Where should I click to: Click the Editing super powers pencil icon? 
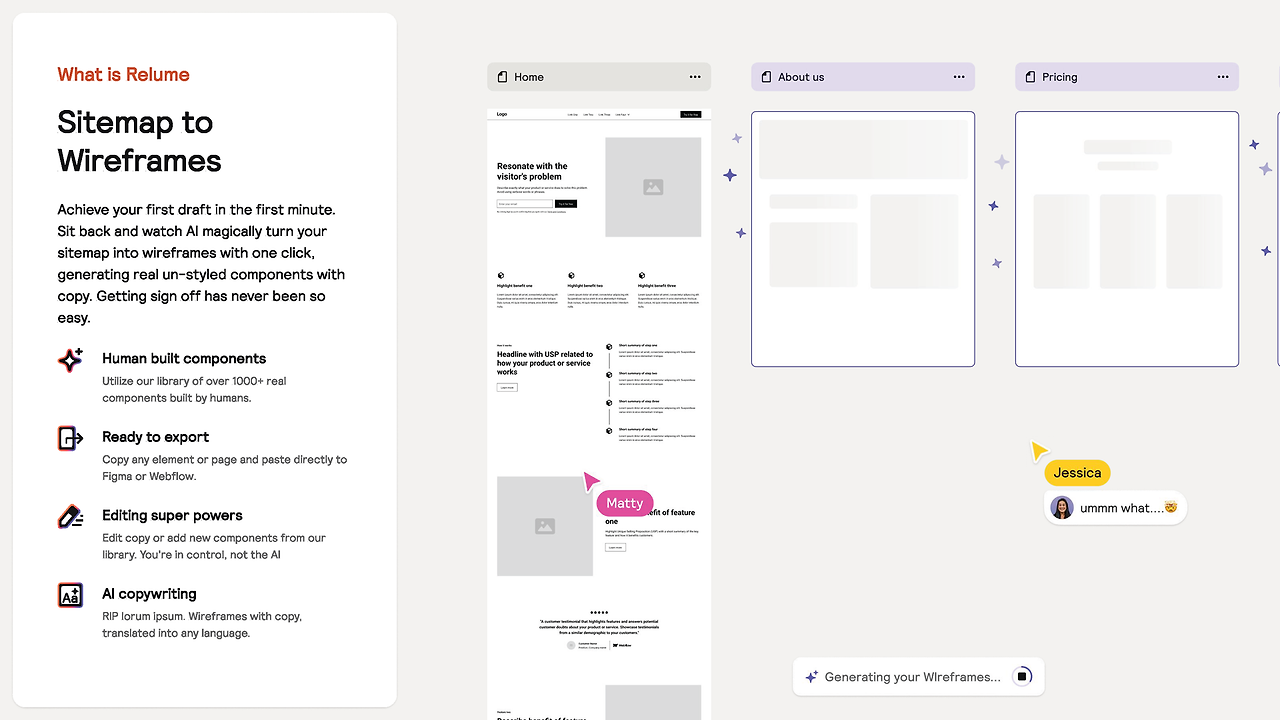pyautogui.click(x=70, y=517)
